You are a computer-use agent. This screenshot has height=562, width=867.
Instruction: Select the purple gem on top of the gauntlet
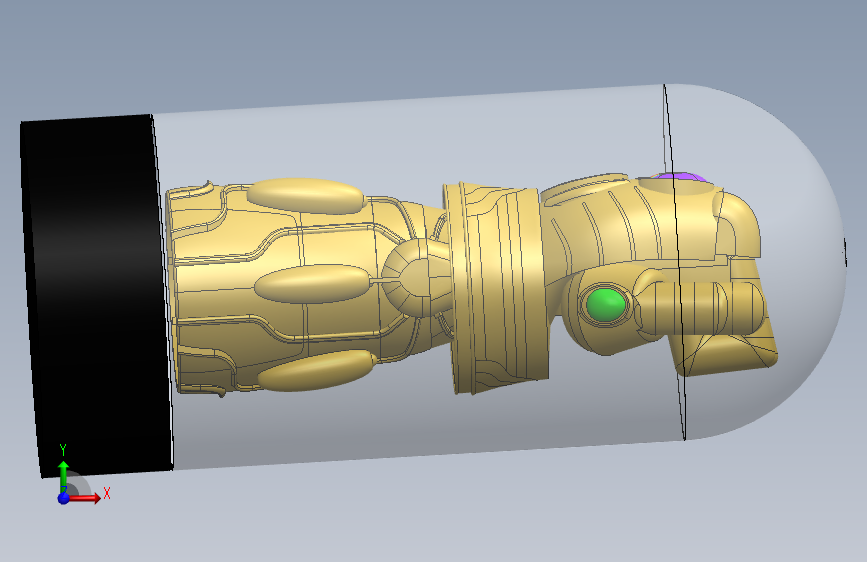tap(681, 177)
